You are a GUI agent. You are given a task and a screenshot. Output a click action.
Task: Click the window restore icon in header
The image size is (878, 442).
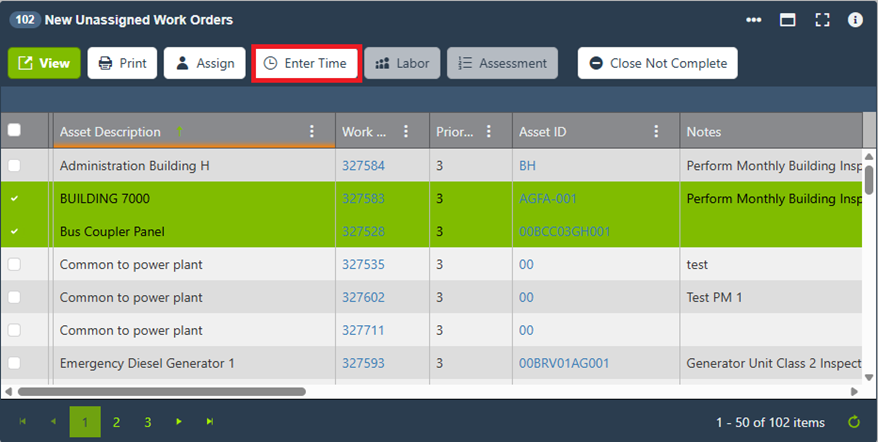(x=788, y=20)
